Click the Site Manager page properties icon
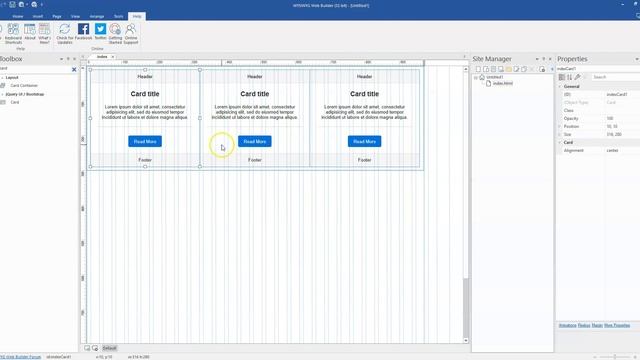The image size is (640, 360). click(542, 69)
